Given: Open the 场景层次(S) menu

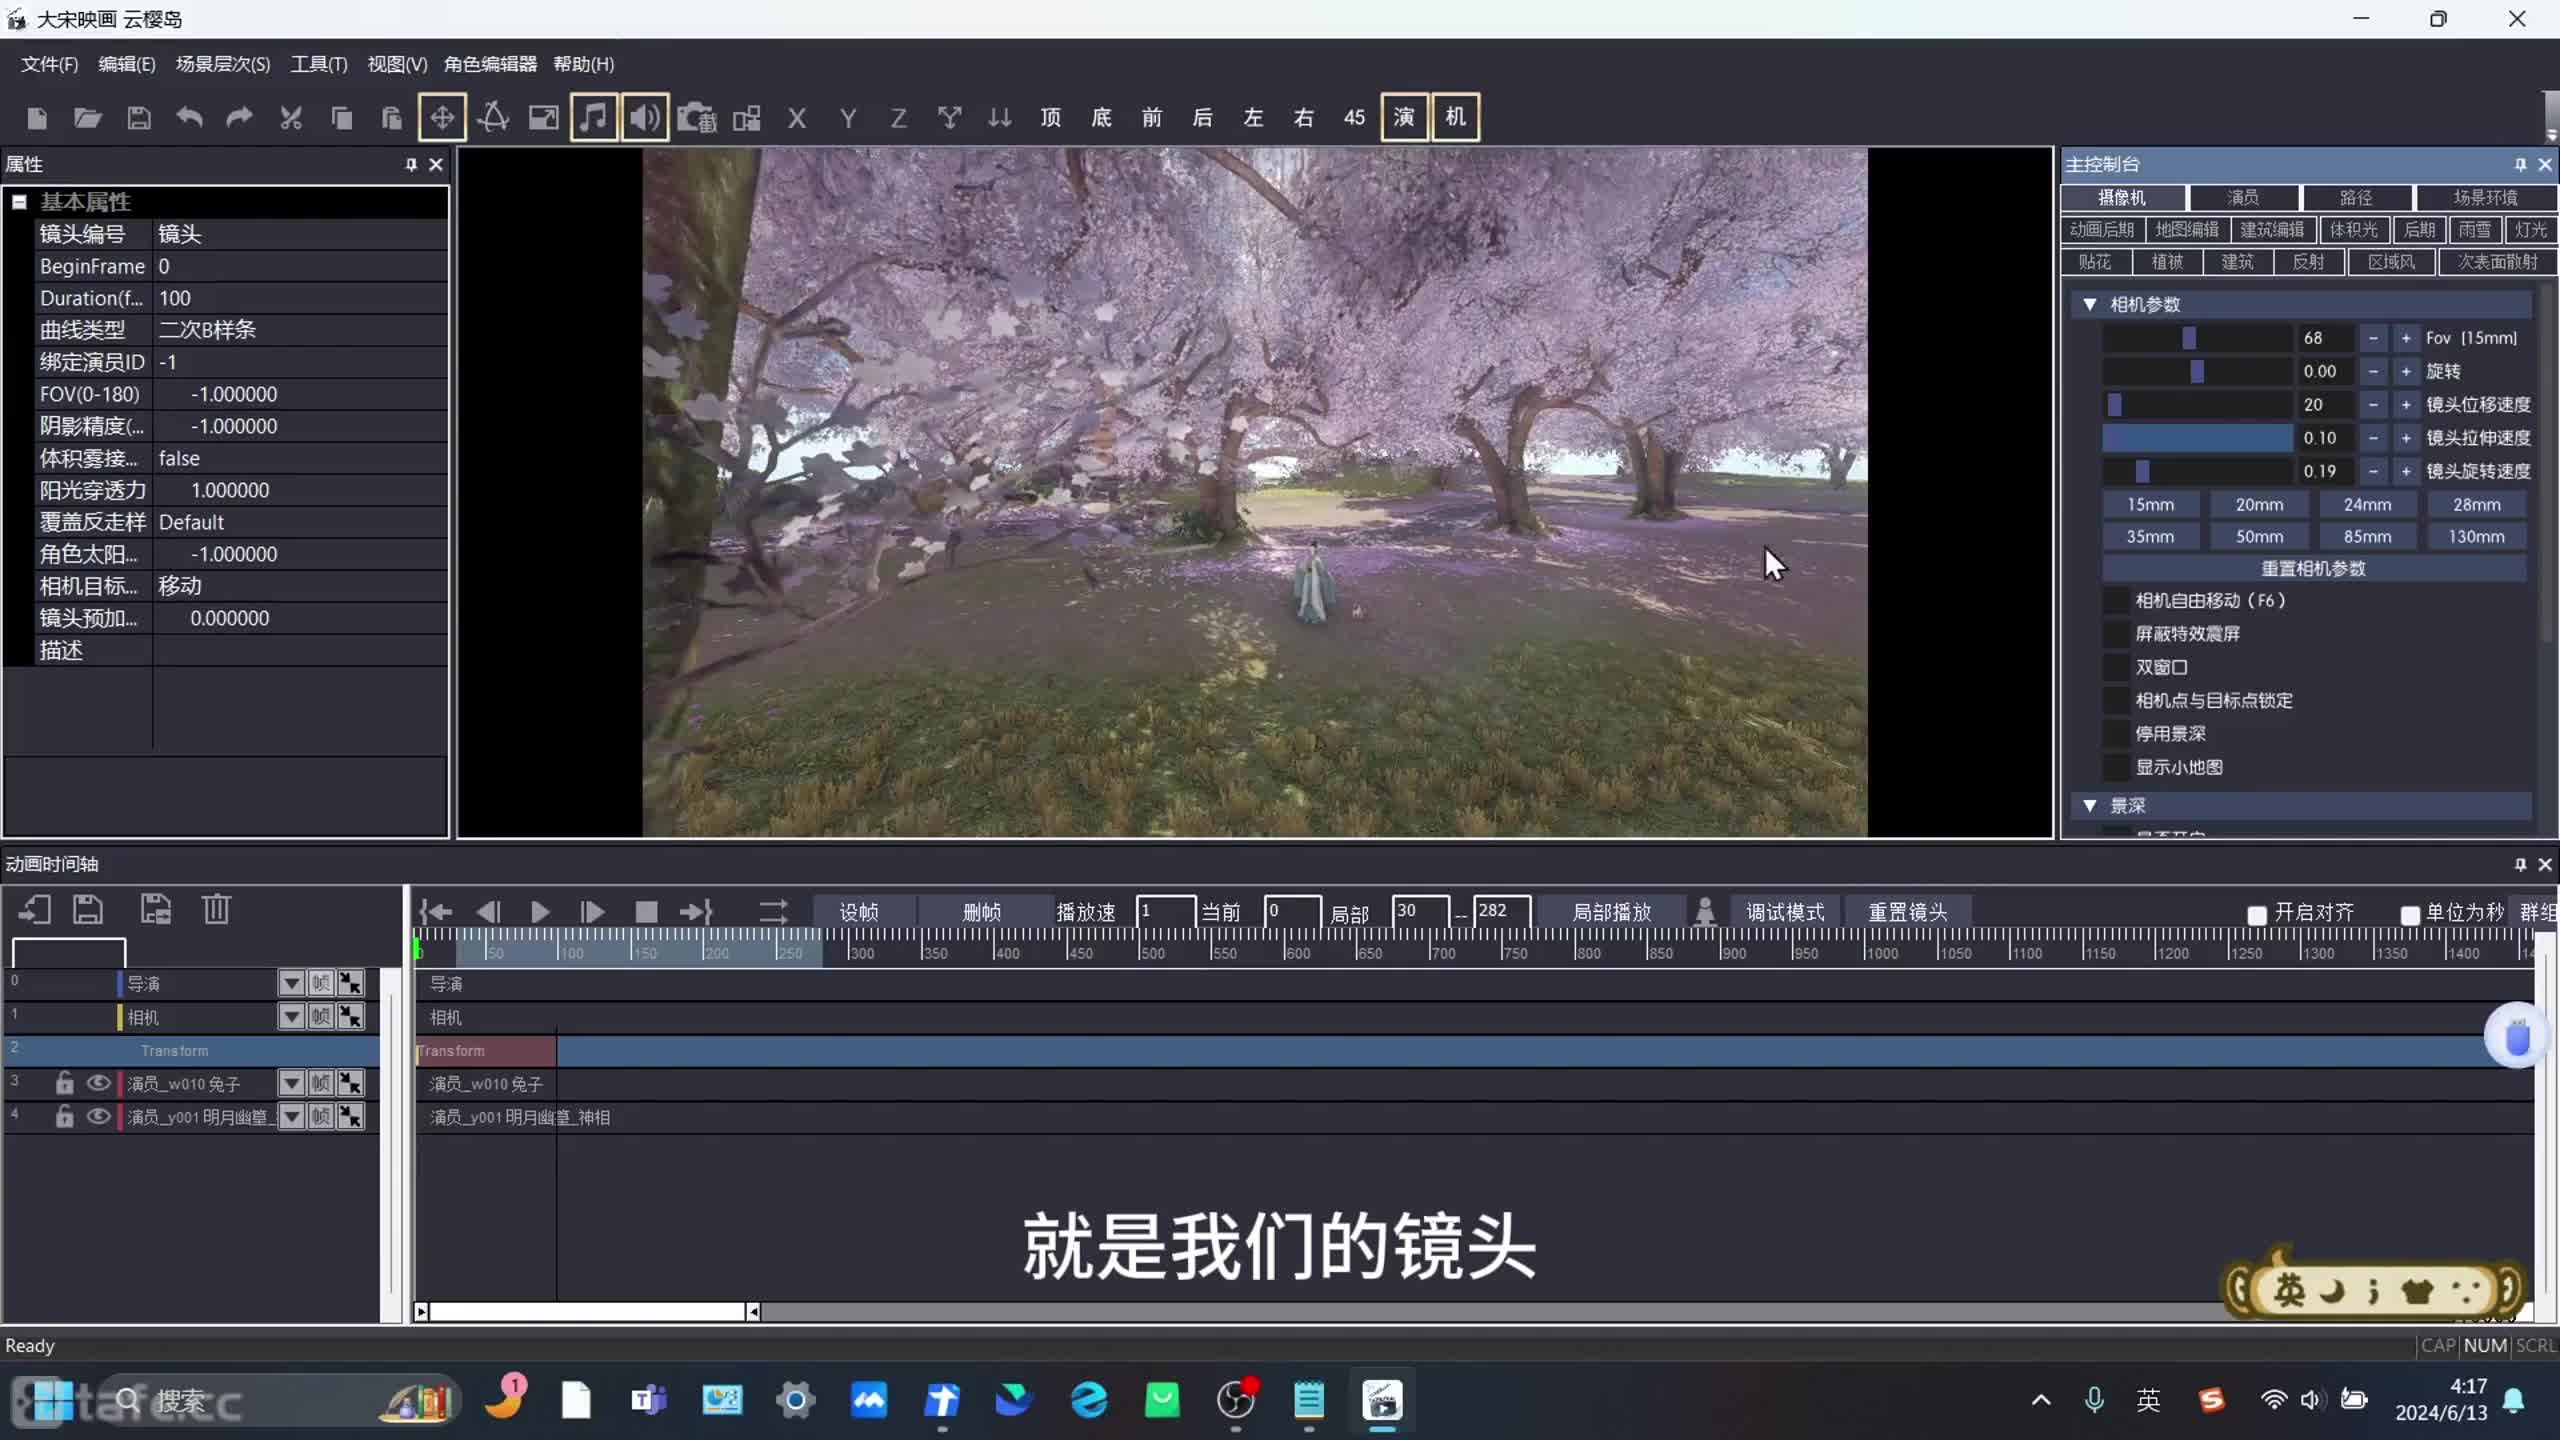Looking at the screenshot, I should point(222,64).
